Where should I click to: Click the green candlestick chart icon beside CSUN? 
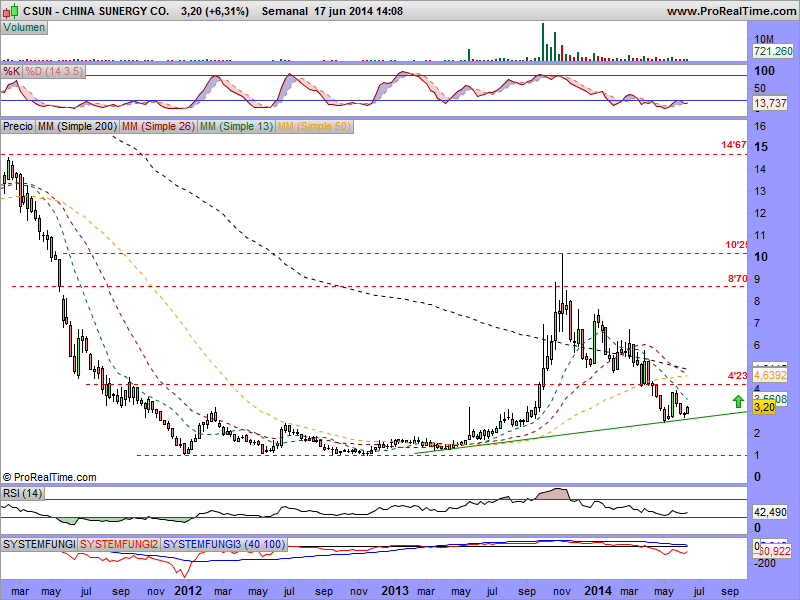[11, 10]
